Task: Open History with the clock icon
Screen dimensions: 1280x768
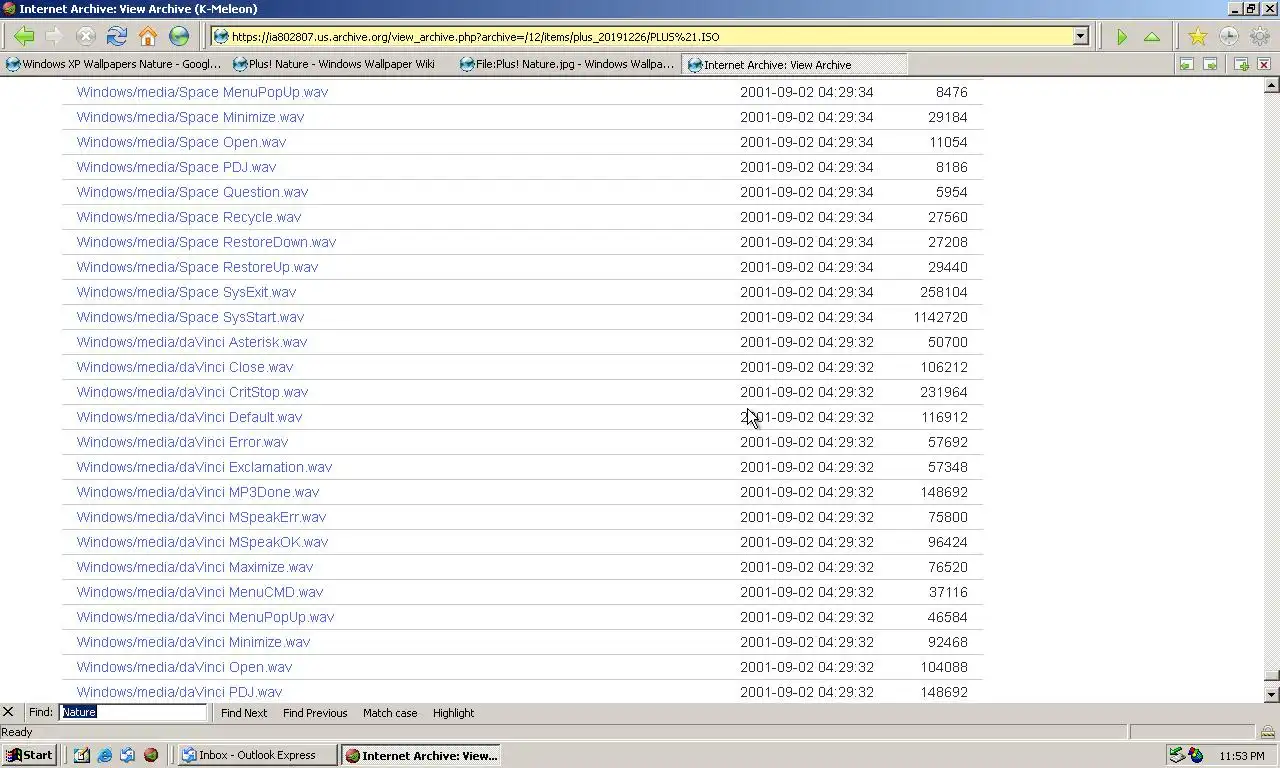Action: click(1228, 37)
